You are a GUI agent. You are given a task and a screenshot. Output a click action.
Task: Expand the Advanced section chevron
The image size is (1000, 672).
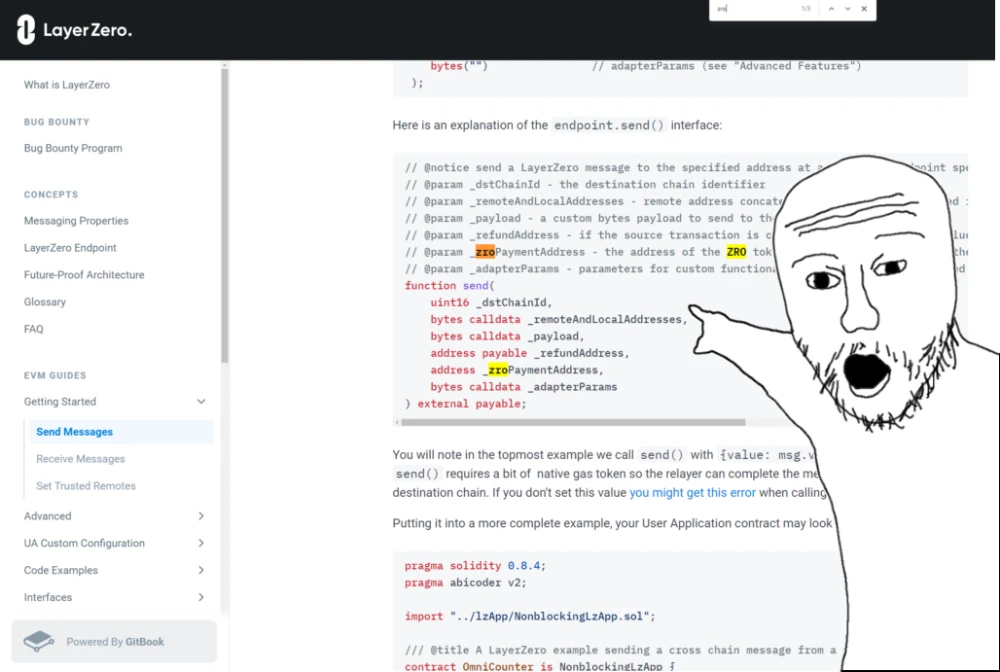pyautogui.click(x=201, y=516)
